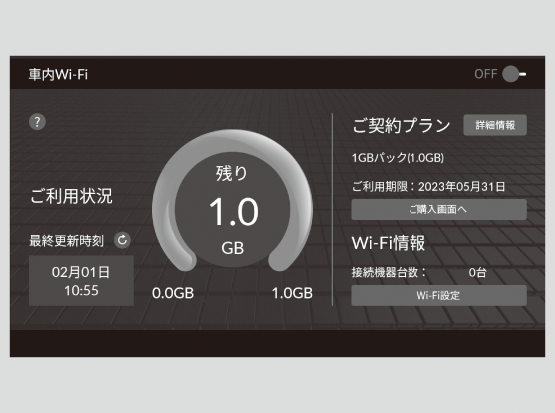Image resolution: width=555 pixels, height=413 pixels.
Task: Click the 0.0GB gauge minimum label
Action: (173, 293)
